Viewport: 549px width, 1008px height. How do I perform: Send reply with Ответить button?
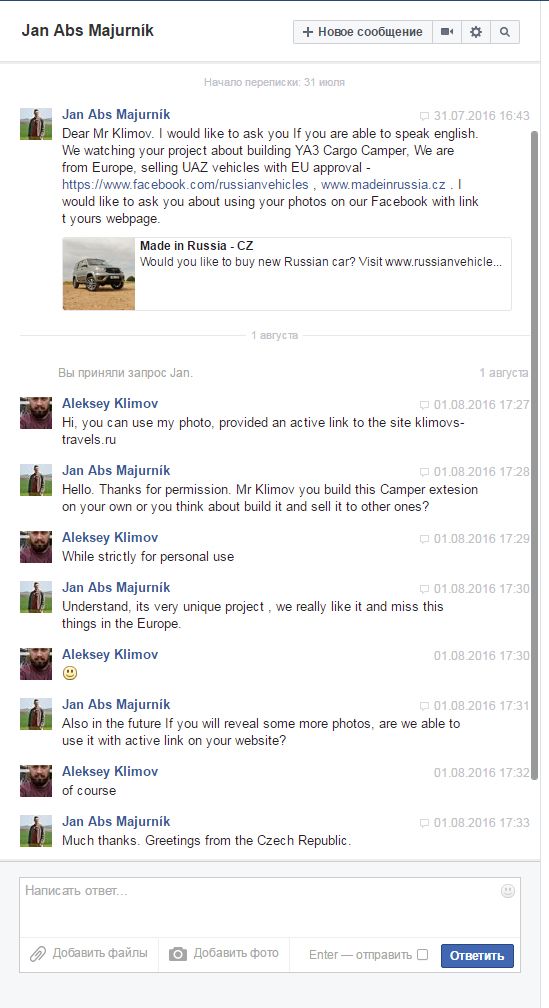coord(477,956)
